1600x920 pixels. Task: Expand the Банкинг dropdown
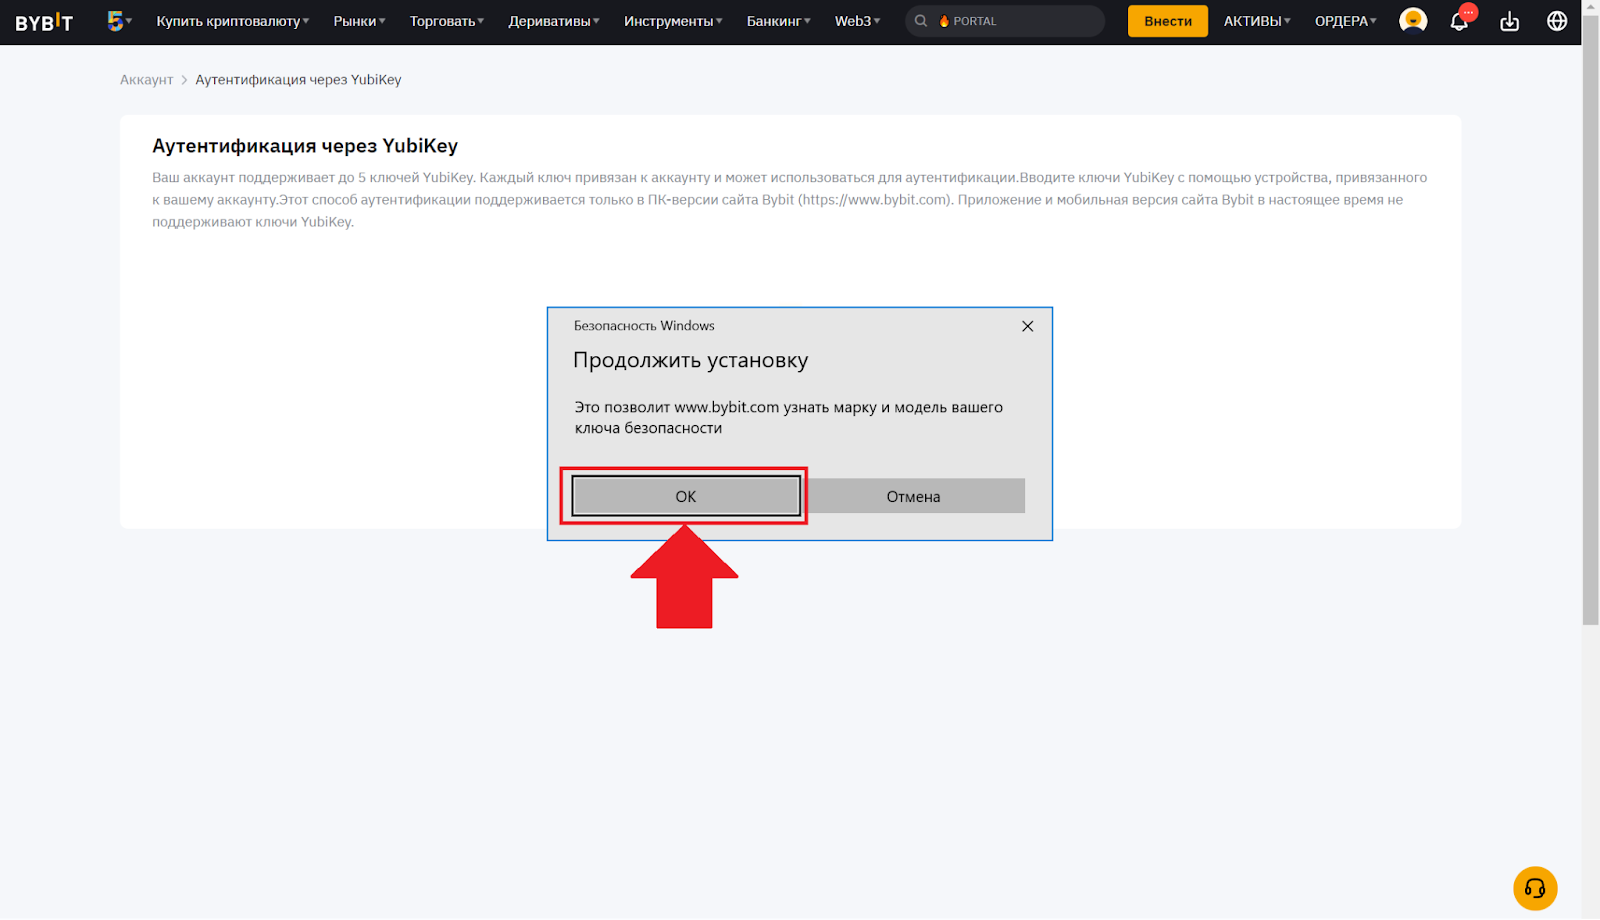coord(779,21)
